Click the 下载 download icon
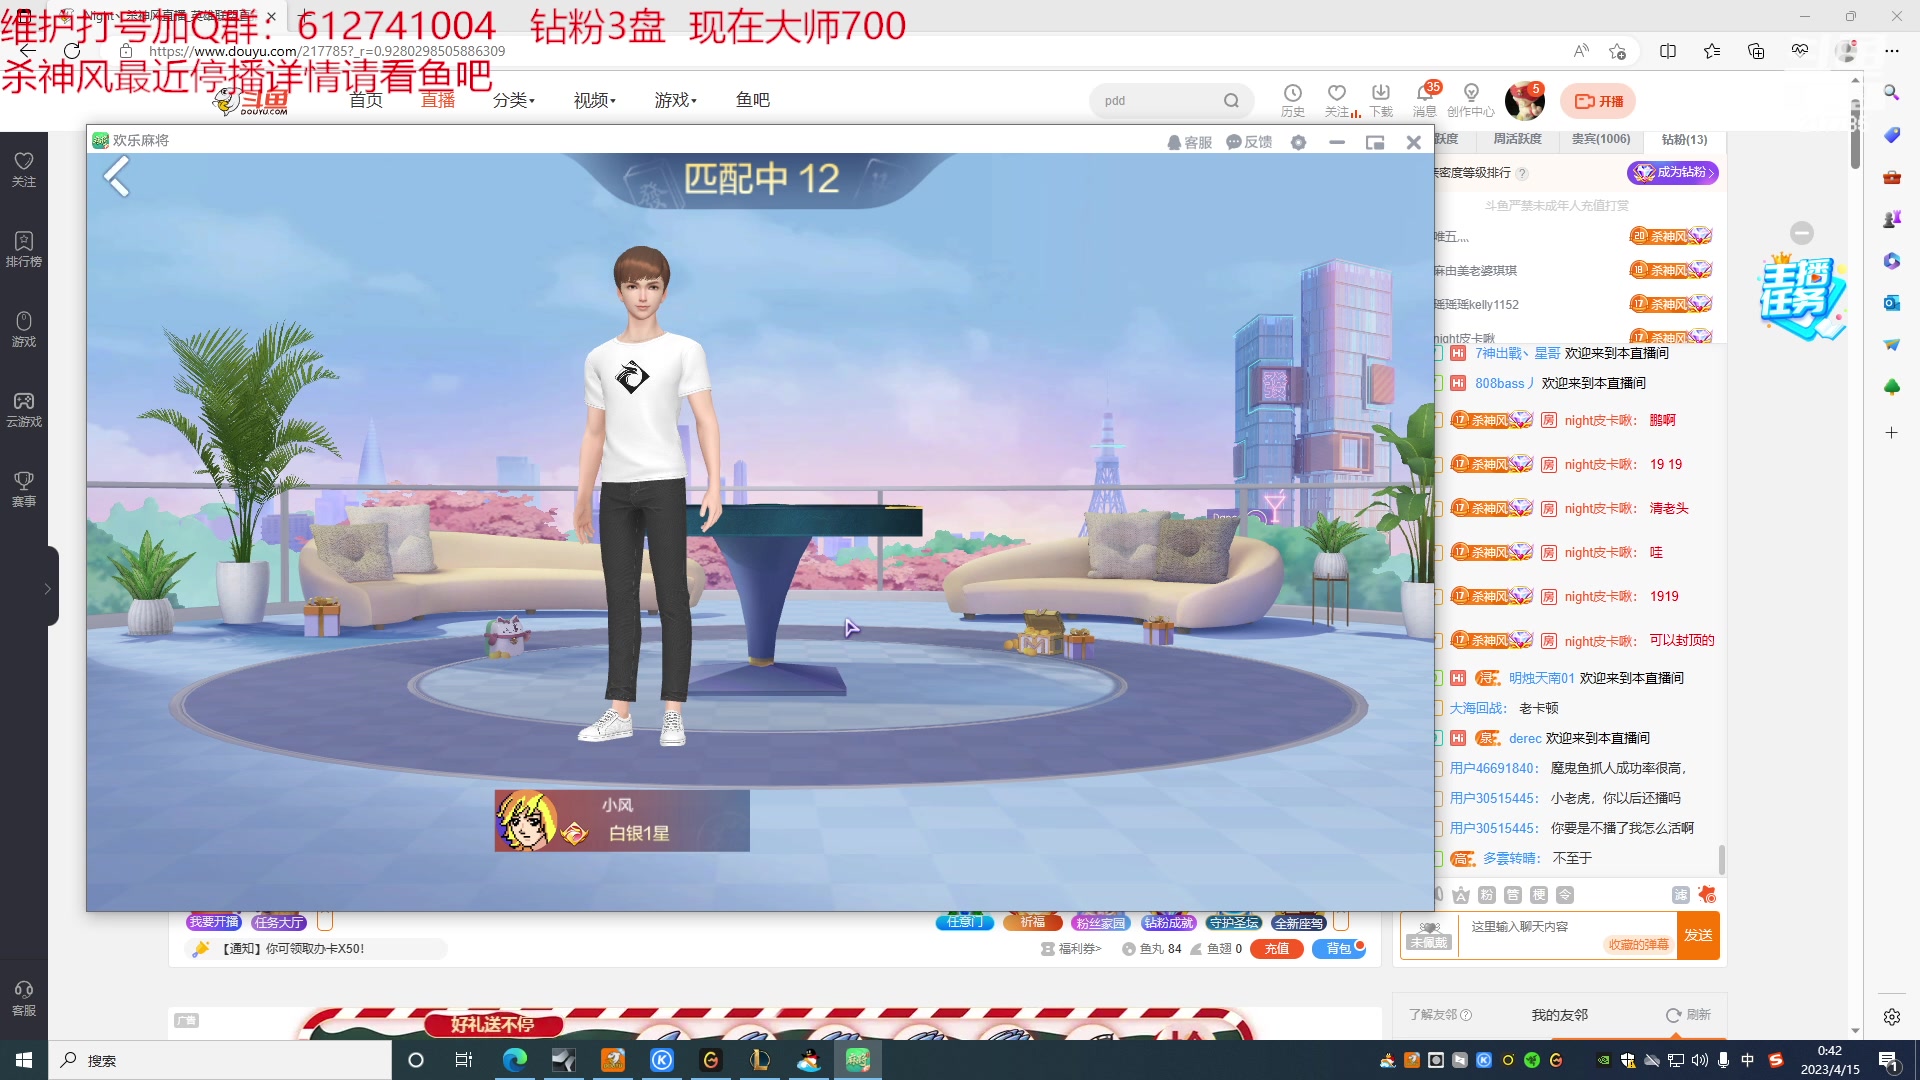The image size is (1920, 1080). (1381, 100)
